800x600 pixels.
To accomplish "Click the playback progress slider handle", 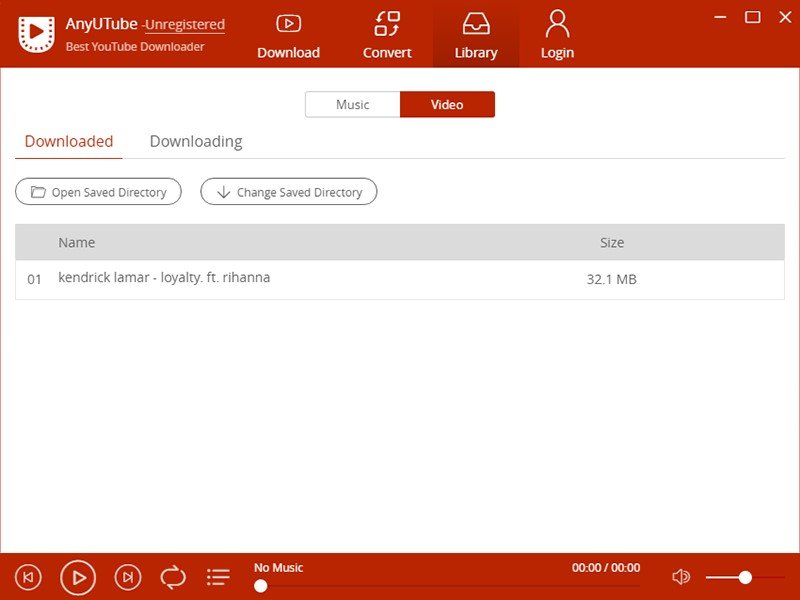I will (261, 586).
